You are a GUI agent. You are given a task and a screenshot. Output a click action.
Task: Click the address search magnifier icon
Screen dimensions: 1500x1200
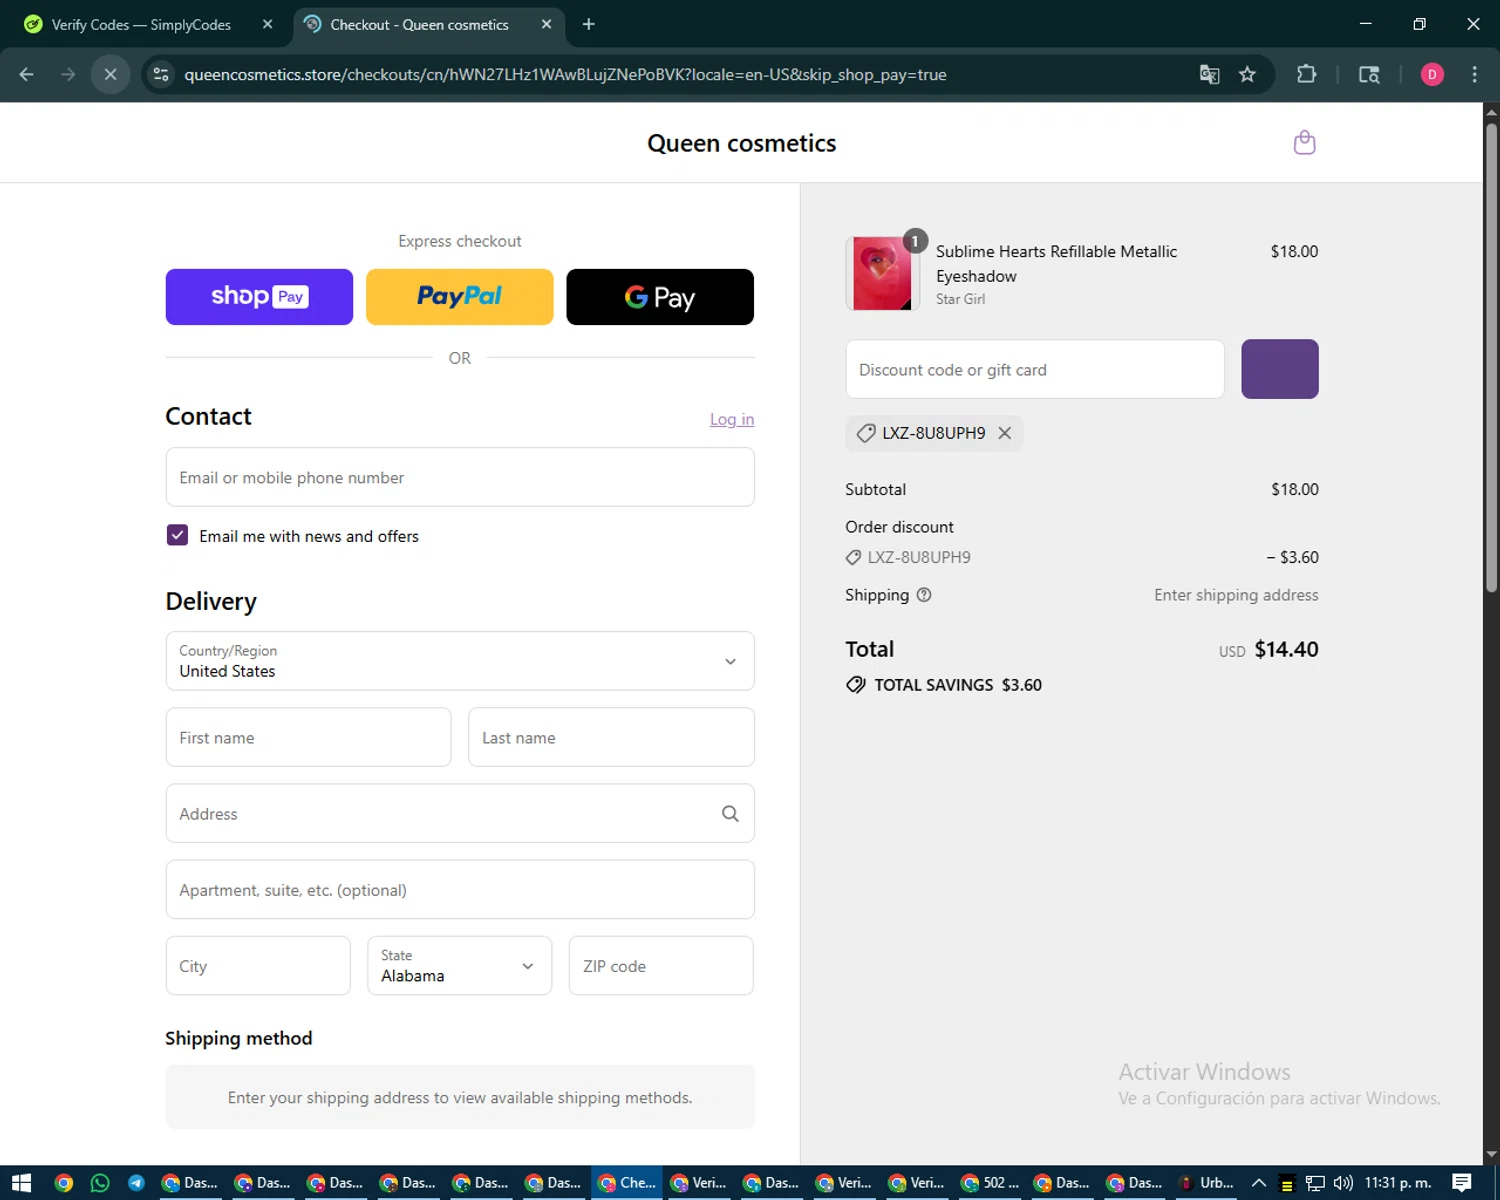coord(730,814)
